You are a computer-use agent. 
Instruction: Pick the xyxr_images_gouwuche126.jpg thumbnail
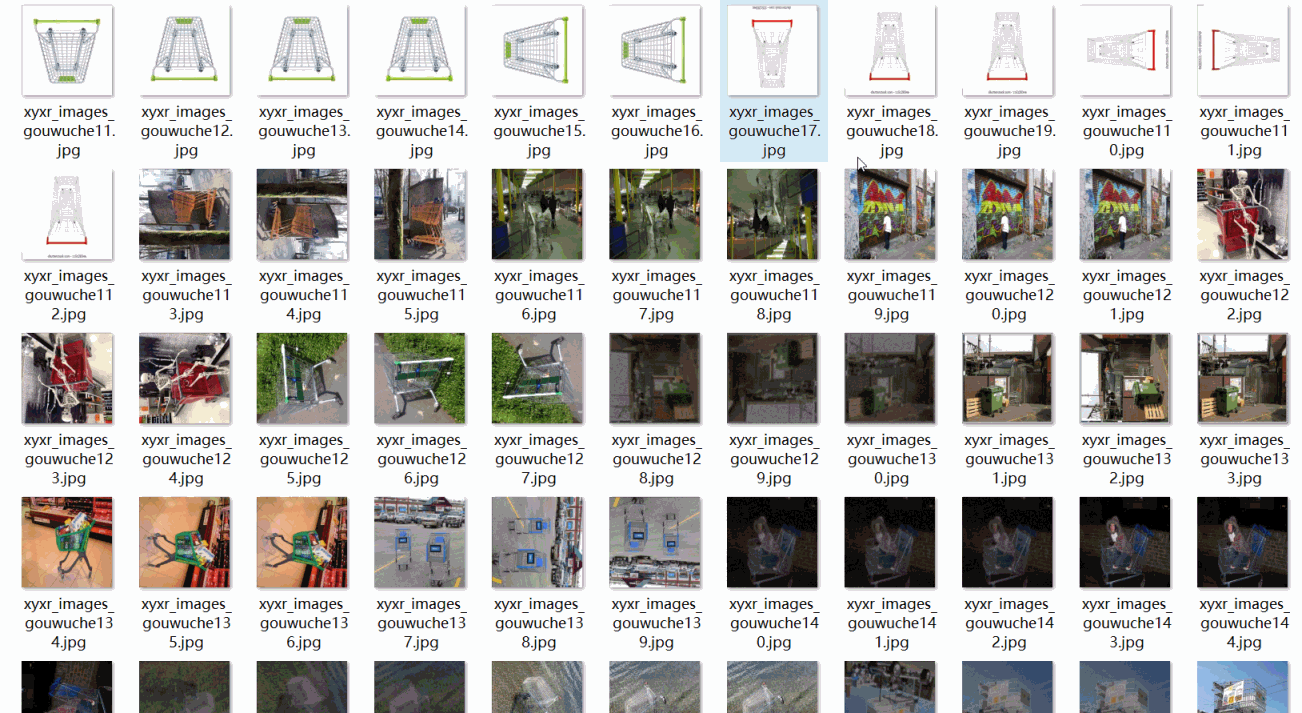click(x=420, y=378)
